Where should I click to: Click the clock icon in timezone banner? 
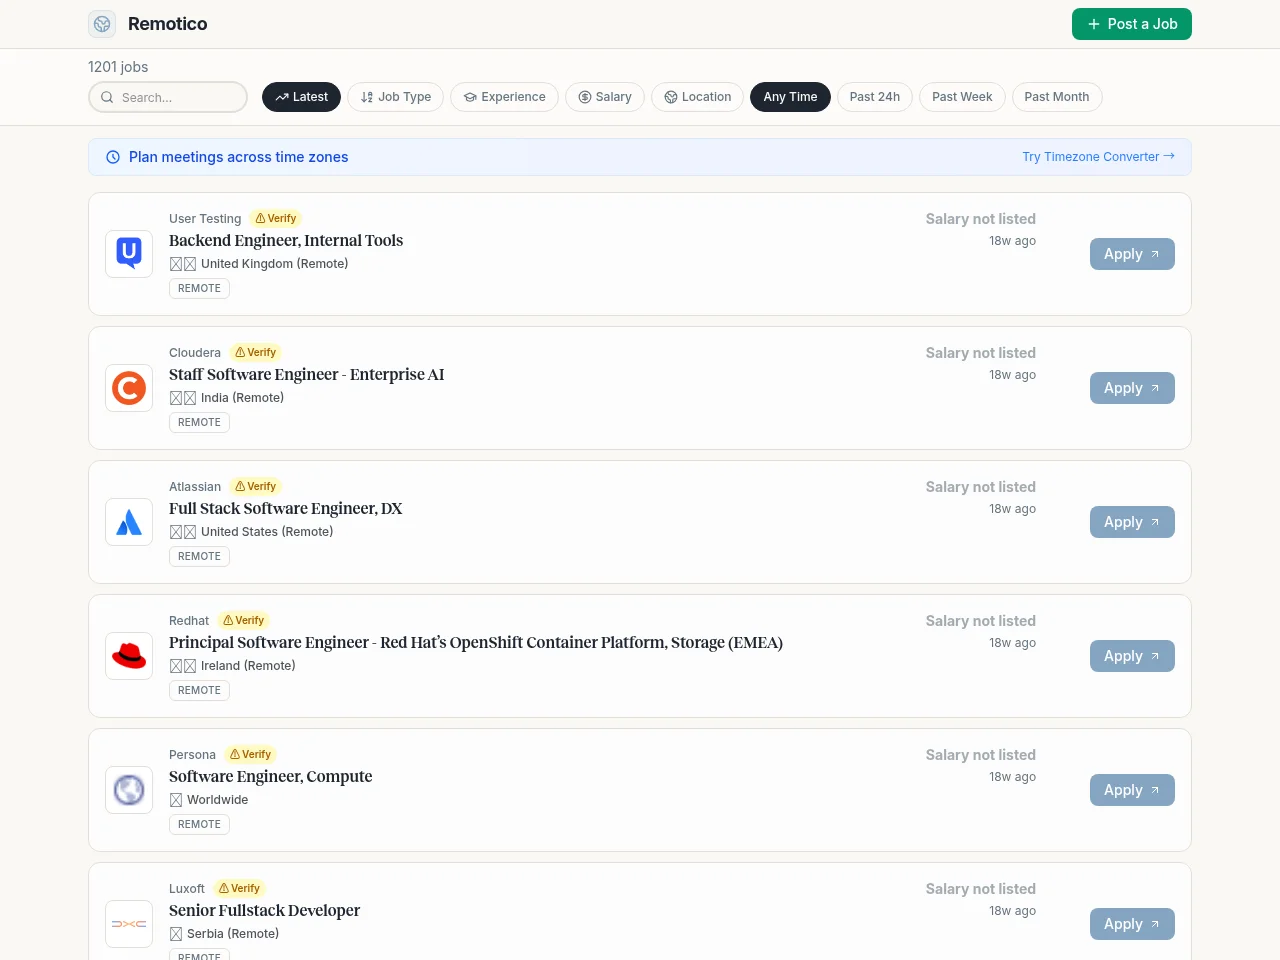(x=113, y=157)
